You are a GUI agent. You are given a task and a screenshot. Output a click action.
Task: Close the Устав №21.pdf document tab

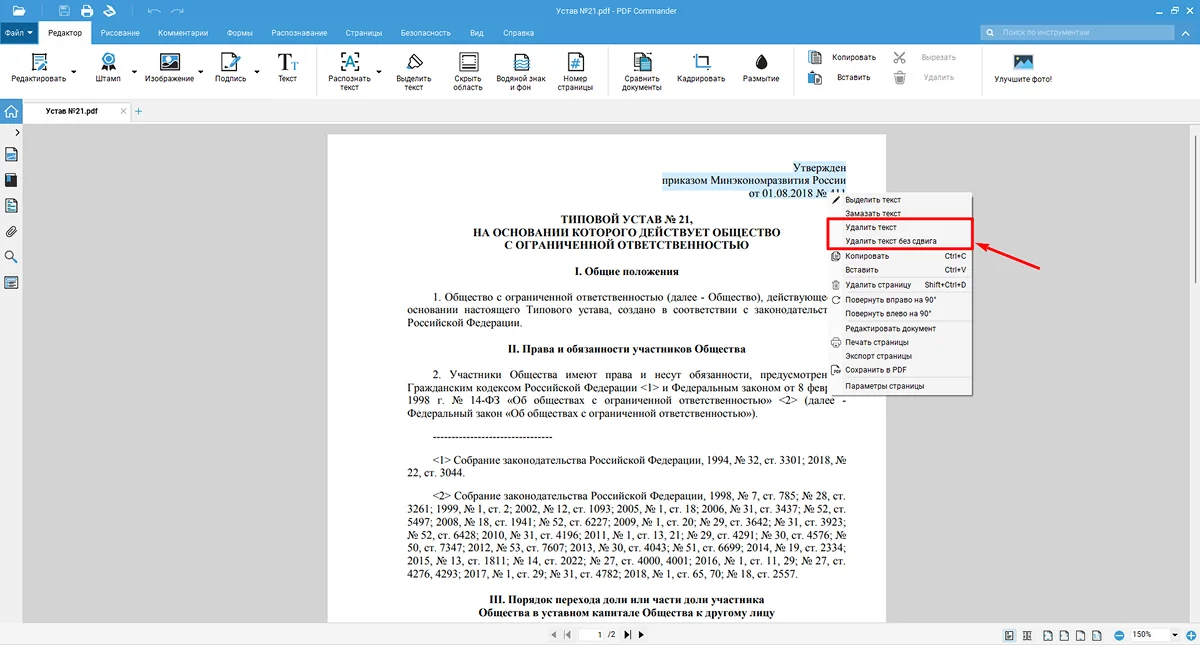pos(124,111)
